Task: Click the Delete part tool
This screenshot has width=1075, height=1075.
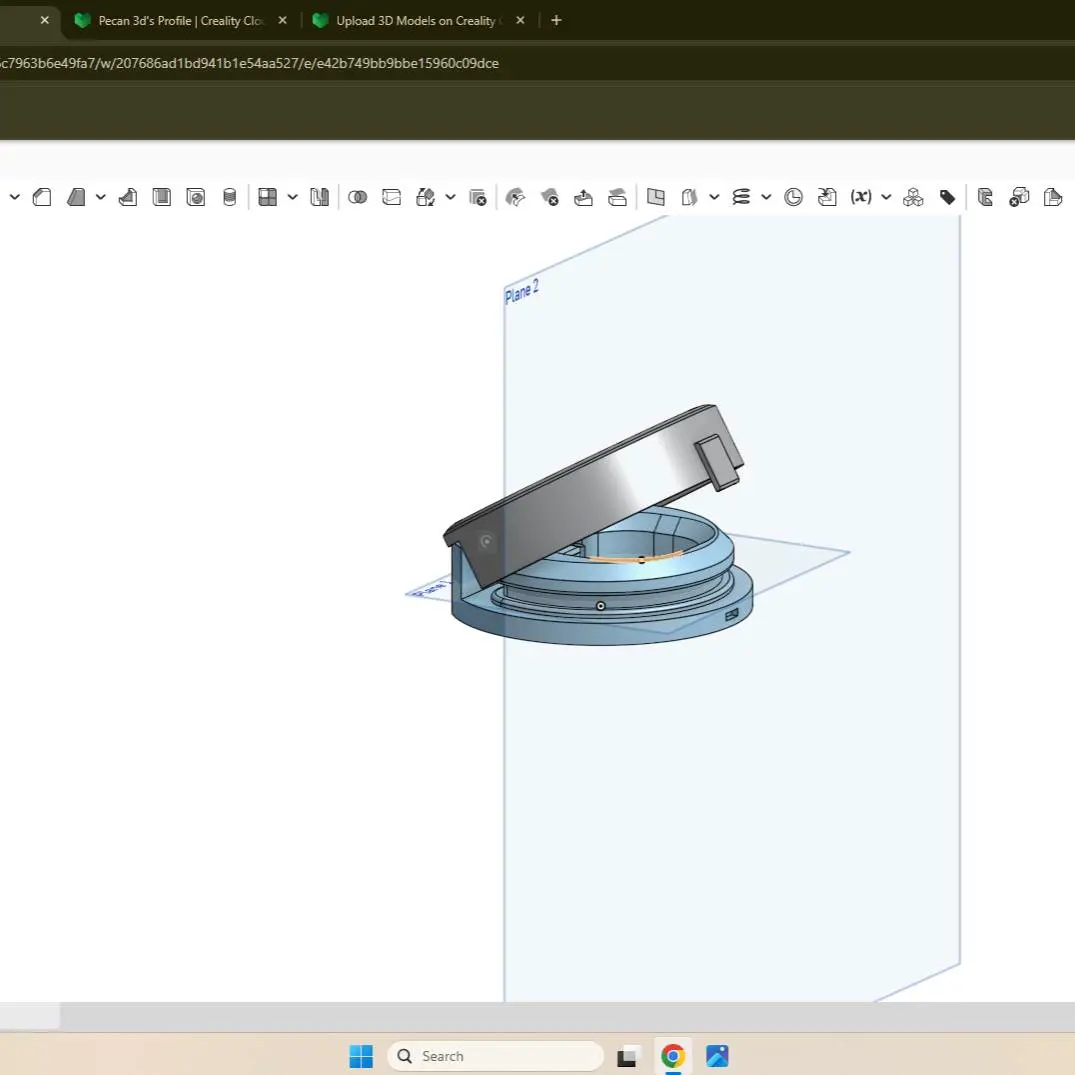Action: [478, 197]
